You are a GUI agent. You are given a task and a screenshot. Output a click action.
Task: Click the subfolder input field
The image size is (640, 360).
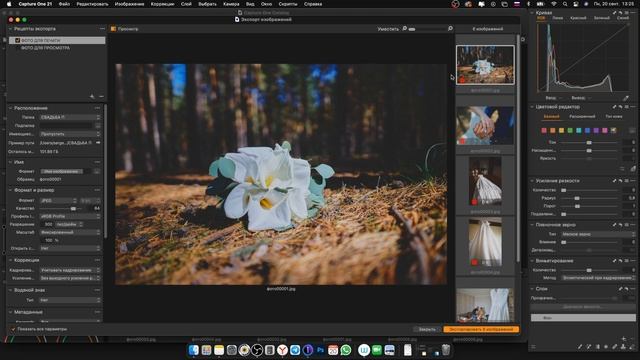point(66,126)
